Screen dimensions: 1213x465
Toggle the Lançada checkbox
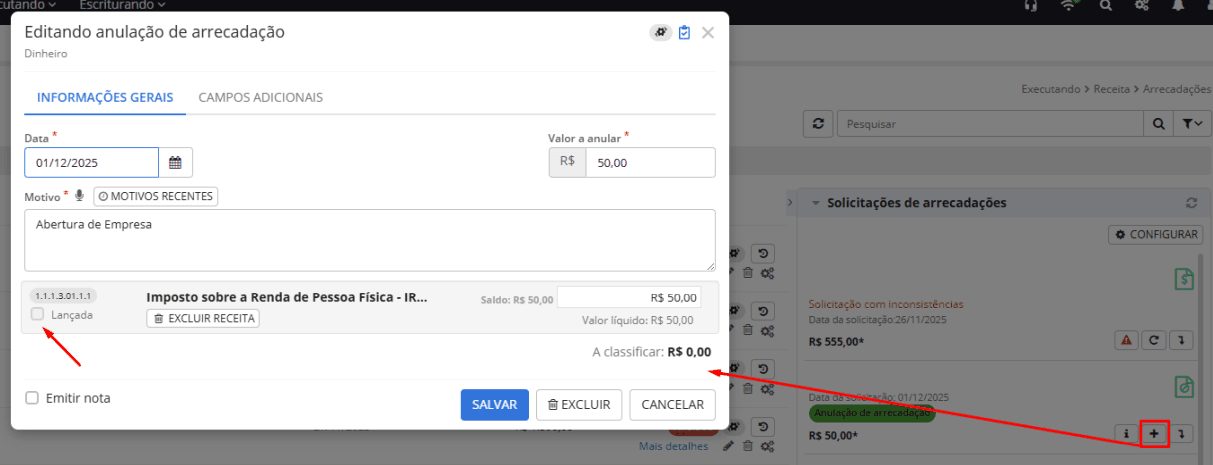coord(38,315)
